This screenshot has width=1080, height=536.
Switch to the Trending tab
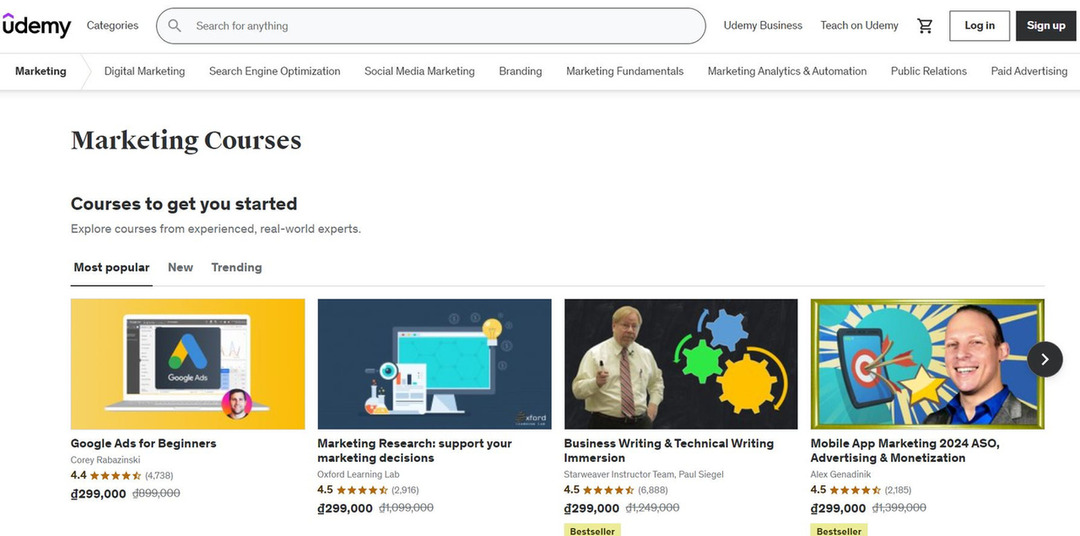(x=236, y=267)
